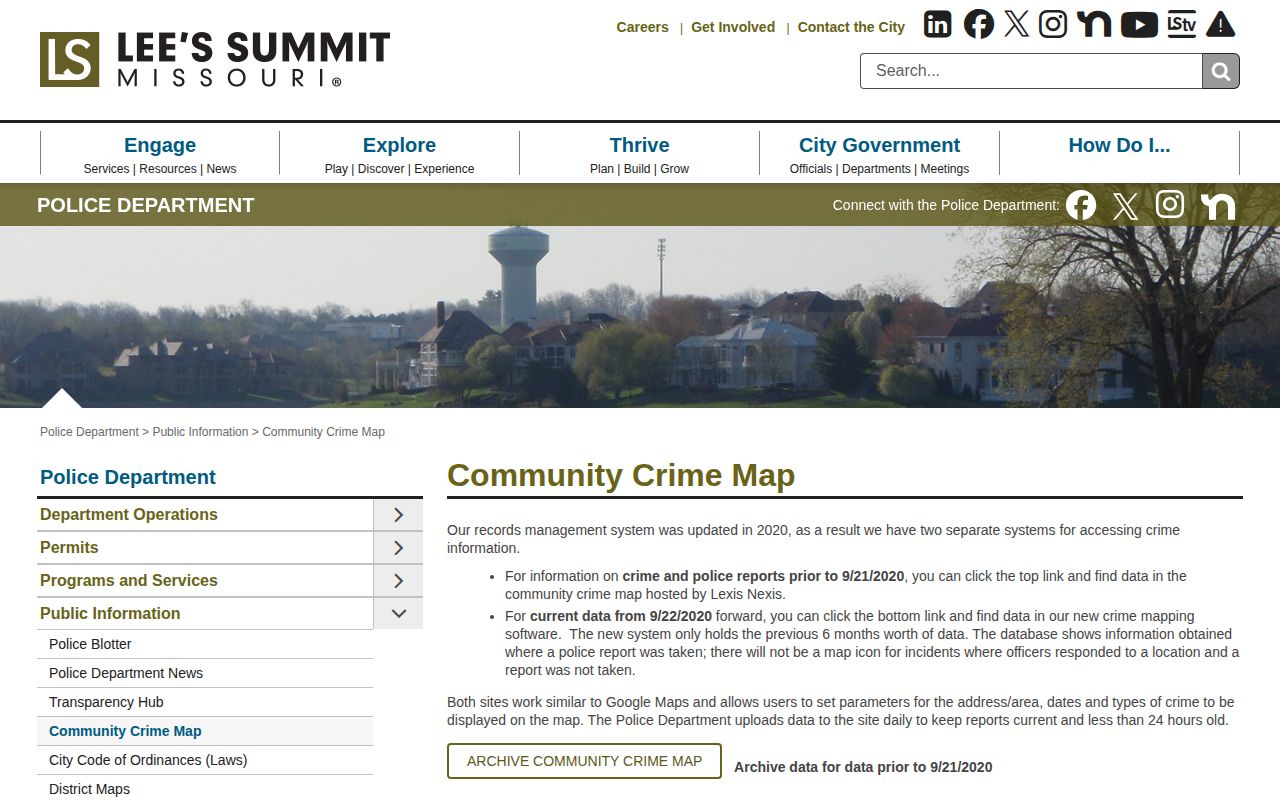Click Programs and Services sidebar label
The image size is (1280, 800).
pyautogui.click(x=128, y=580)
